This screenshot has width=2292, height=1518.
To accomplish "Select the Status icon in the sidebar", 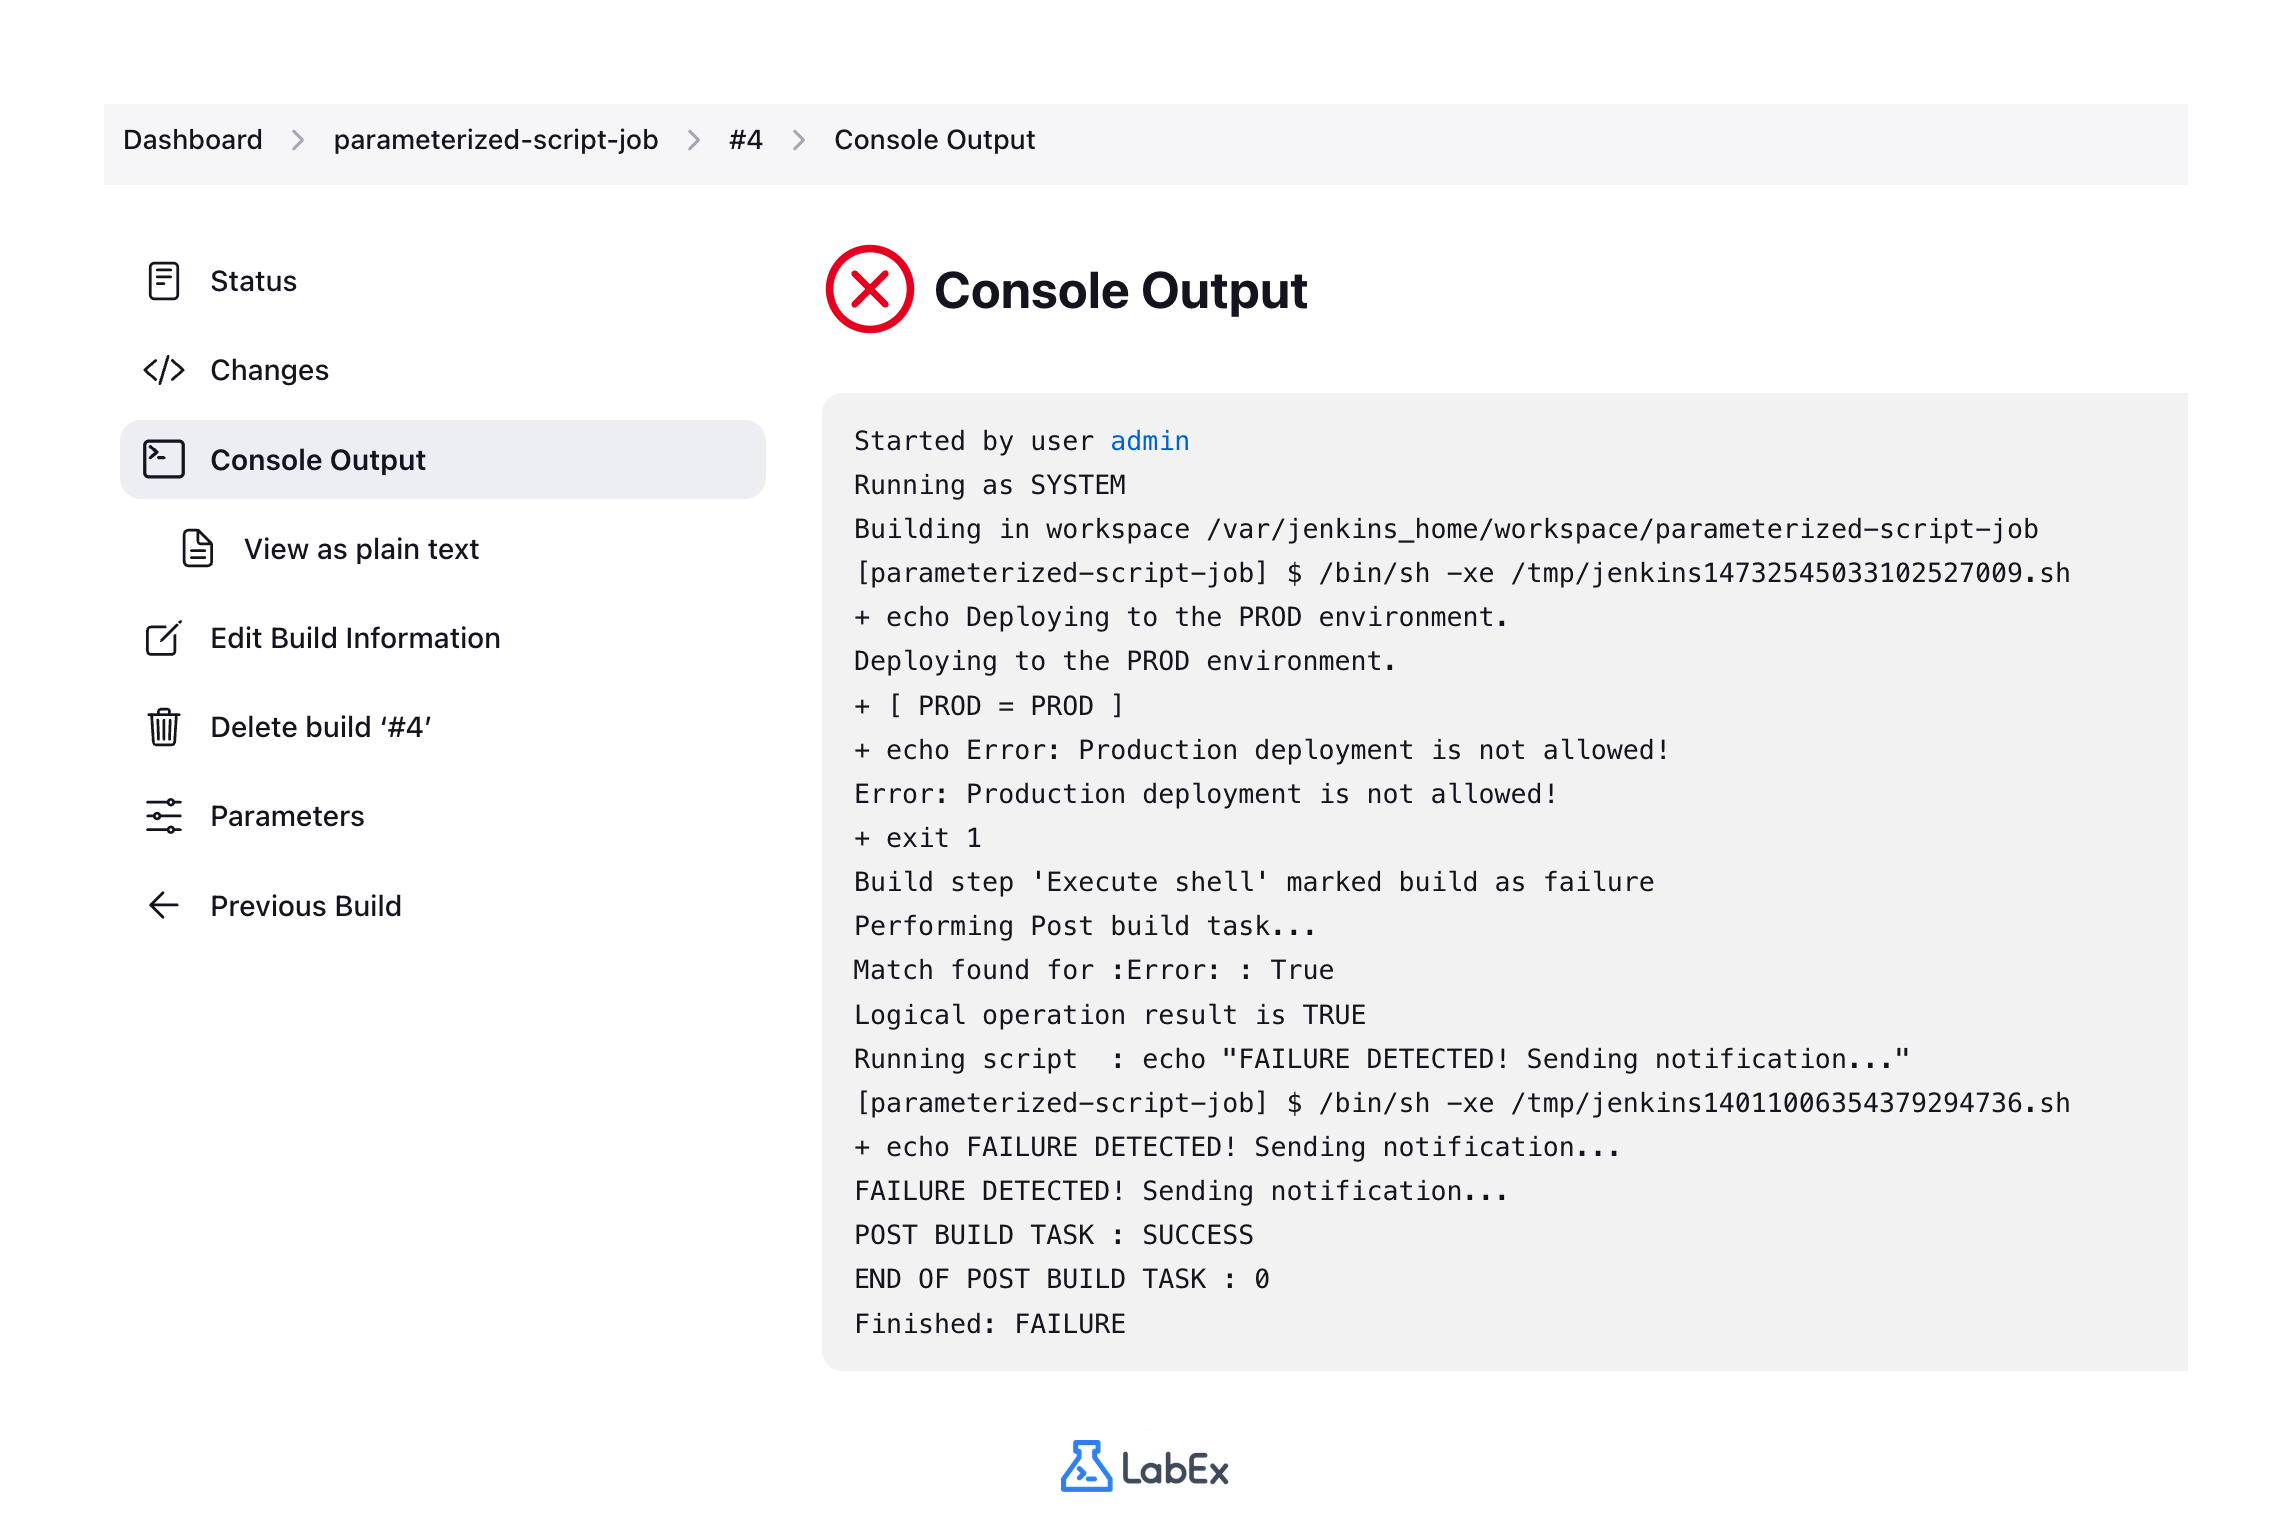I will pos(163,281).
